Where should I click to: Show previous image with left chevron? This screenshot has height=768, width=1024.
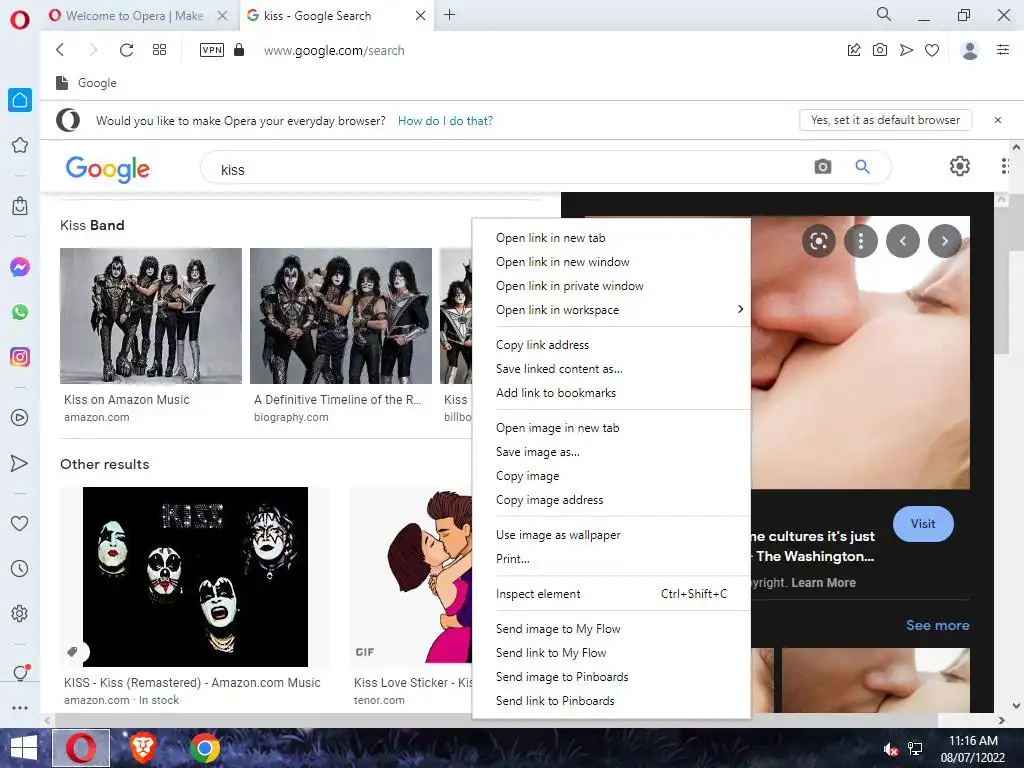tap(903, 242)
